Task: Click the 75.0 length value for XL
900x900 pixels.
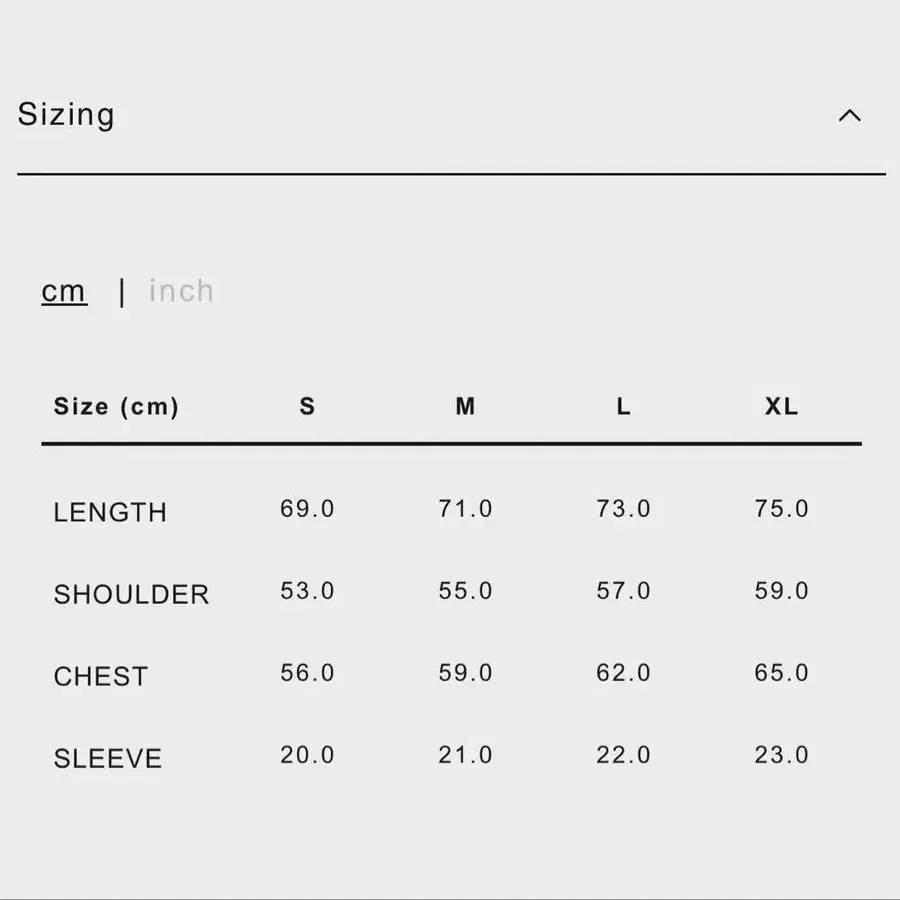Action: [781, 509]
